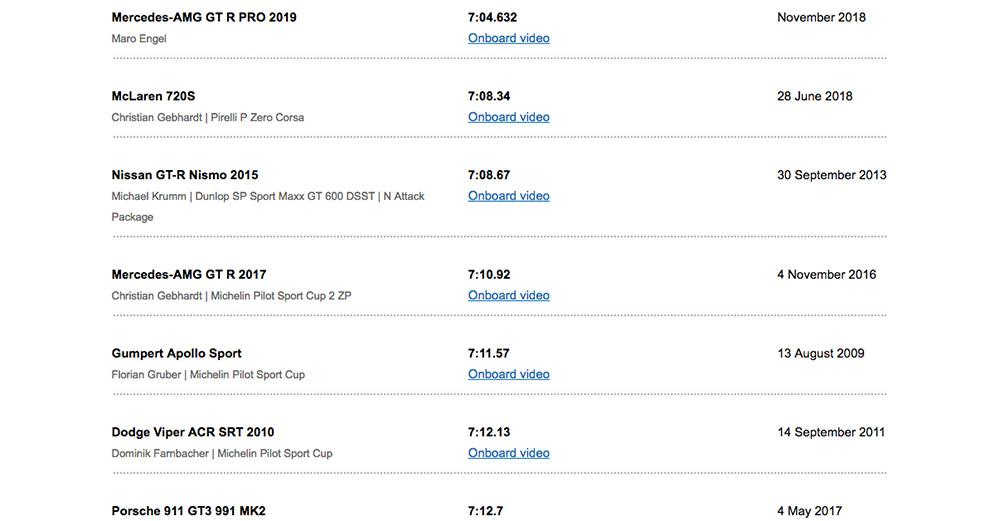Select the Dodge Viper ACR SRT 2010 title
The image size is (1000, 521).
click(192, 432)
